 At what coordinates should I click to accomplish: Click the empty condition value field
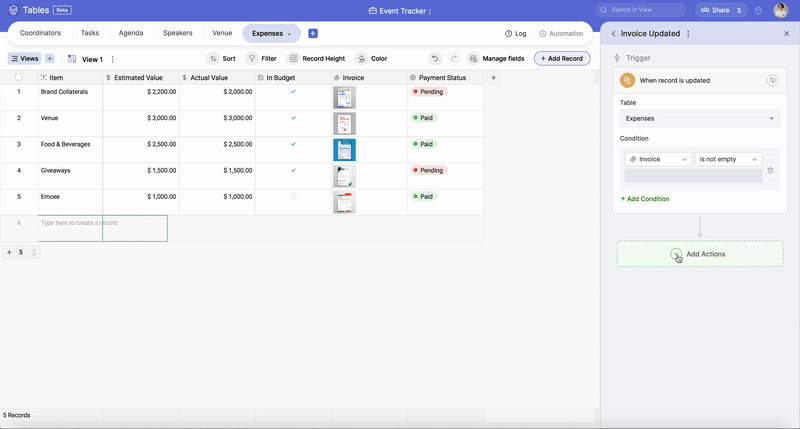[x=693, y=176]
